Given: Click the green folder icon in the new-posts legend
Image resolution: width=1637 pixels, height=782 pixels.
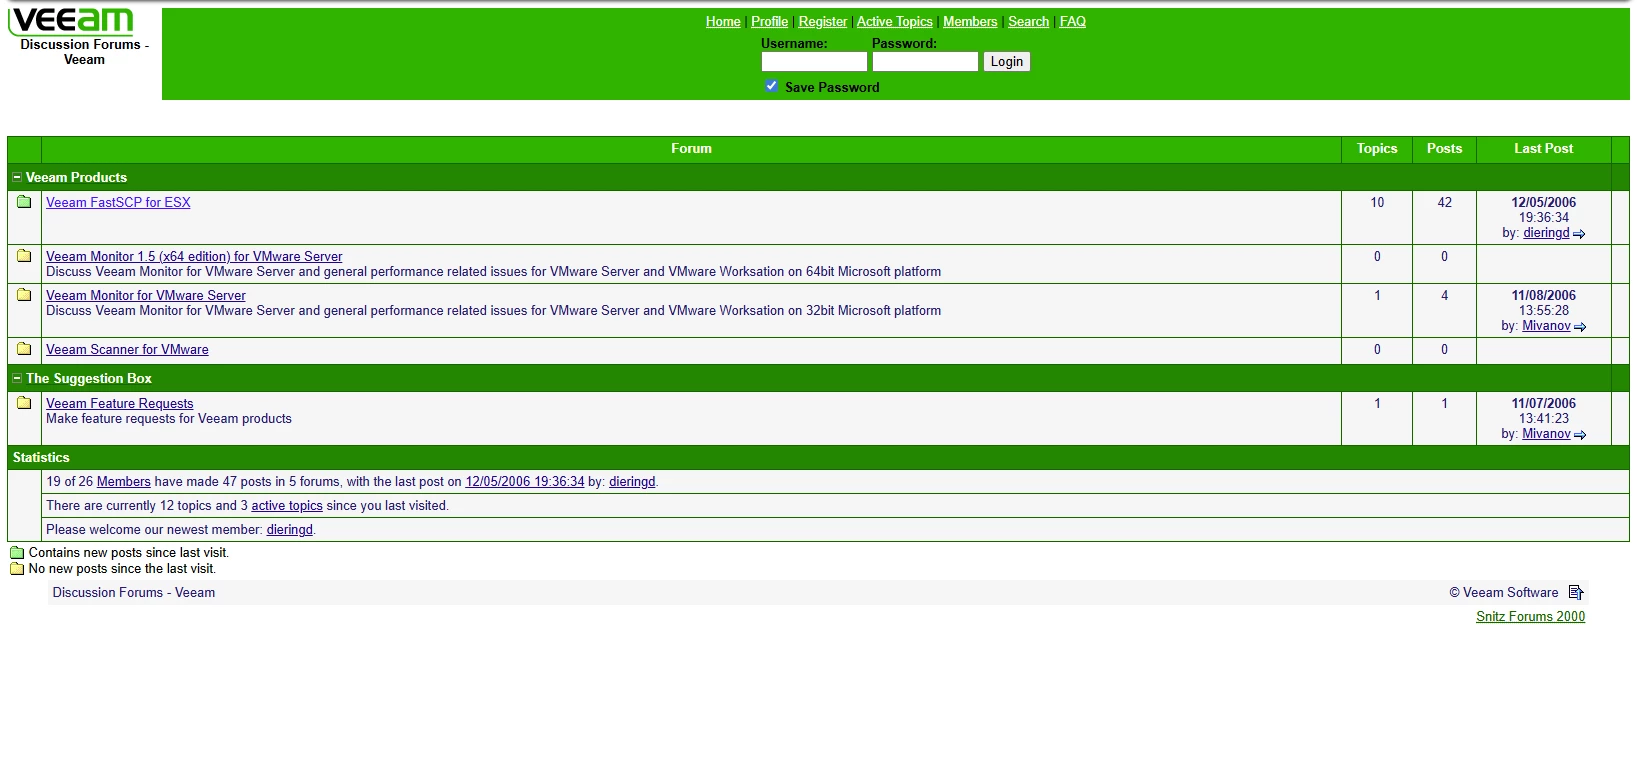Looking at the screenshot, I should pos(17,552).
